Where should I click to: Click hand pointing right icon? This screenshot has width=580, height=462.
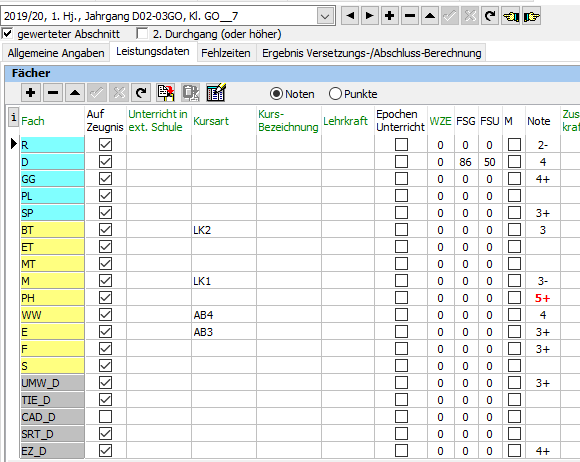[532, 16]
